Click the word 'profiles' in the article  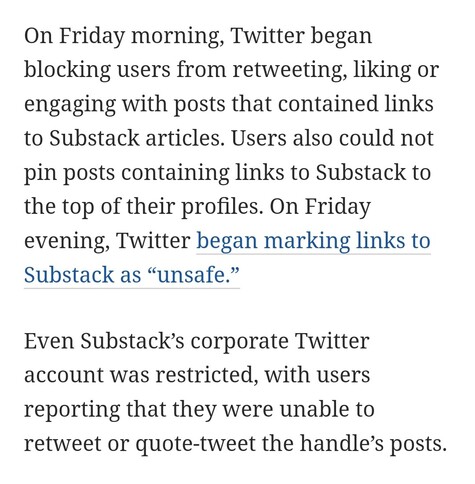[220, 207]
